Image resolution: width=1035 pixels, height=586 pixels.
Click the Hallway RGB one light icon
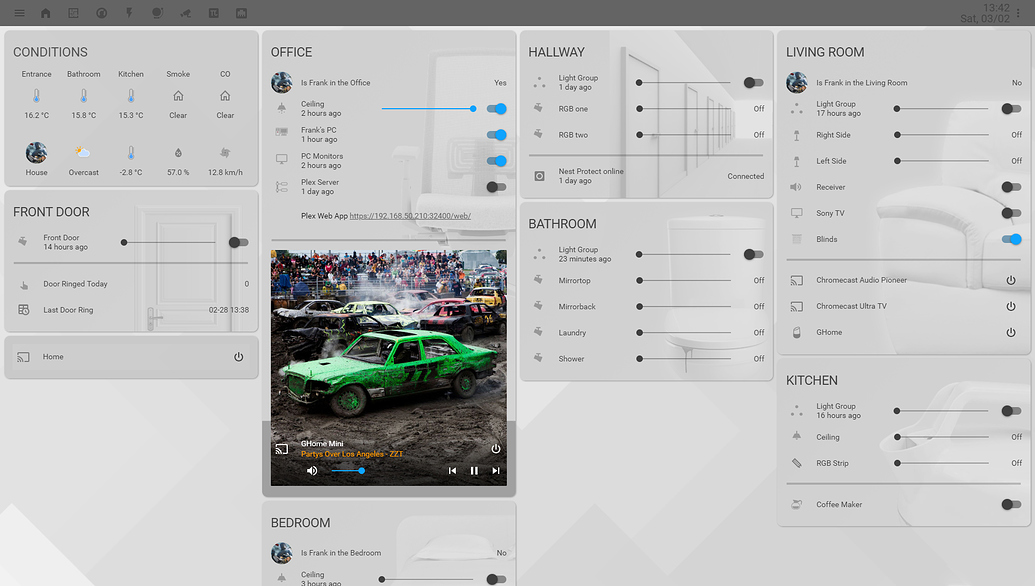[x=539, y=108]
